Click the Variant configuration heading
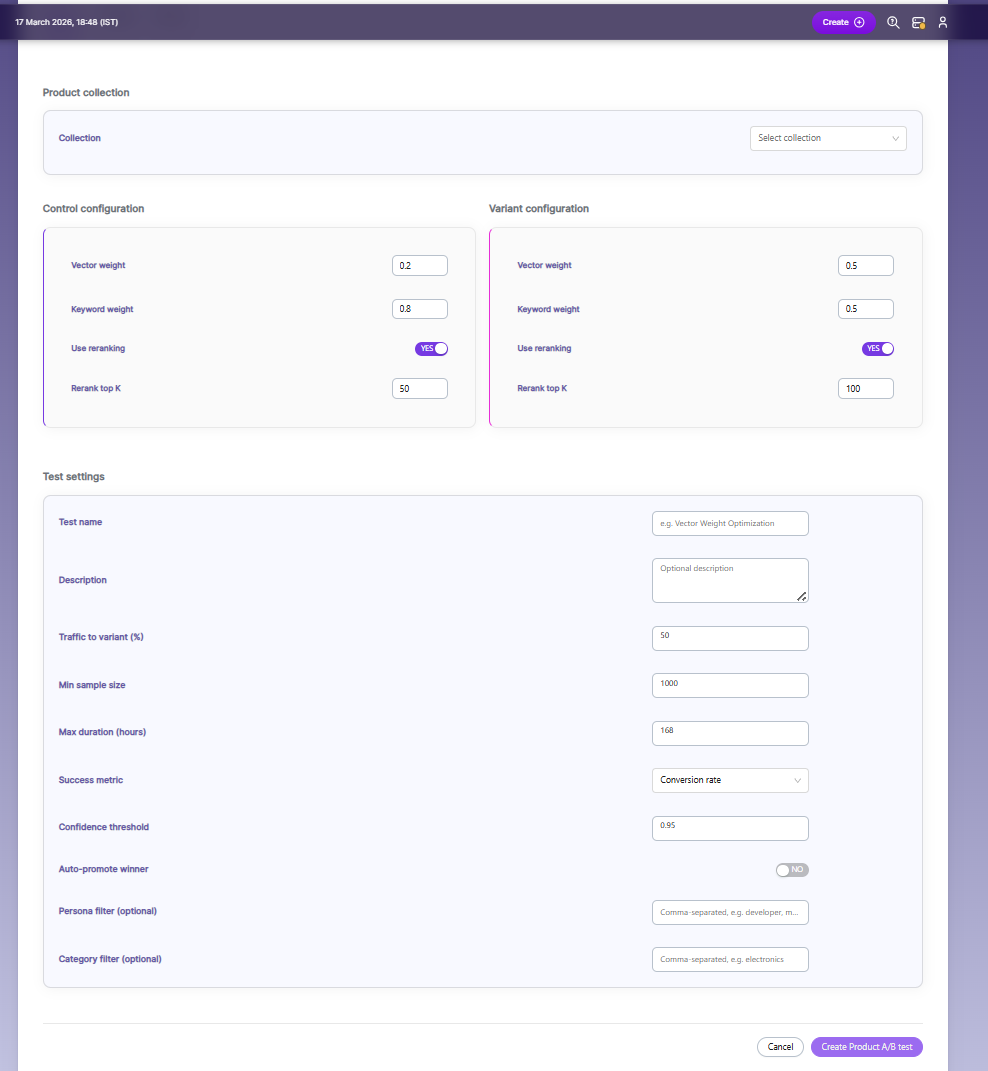The width and height of the screenshot is (988, 1071). [538, 208]
